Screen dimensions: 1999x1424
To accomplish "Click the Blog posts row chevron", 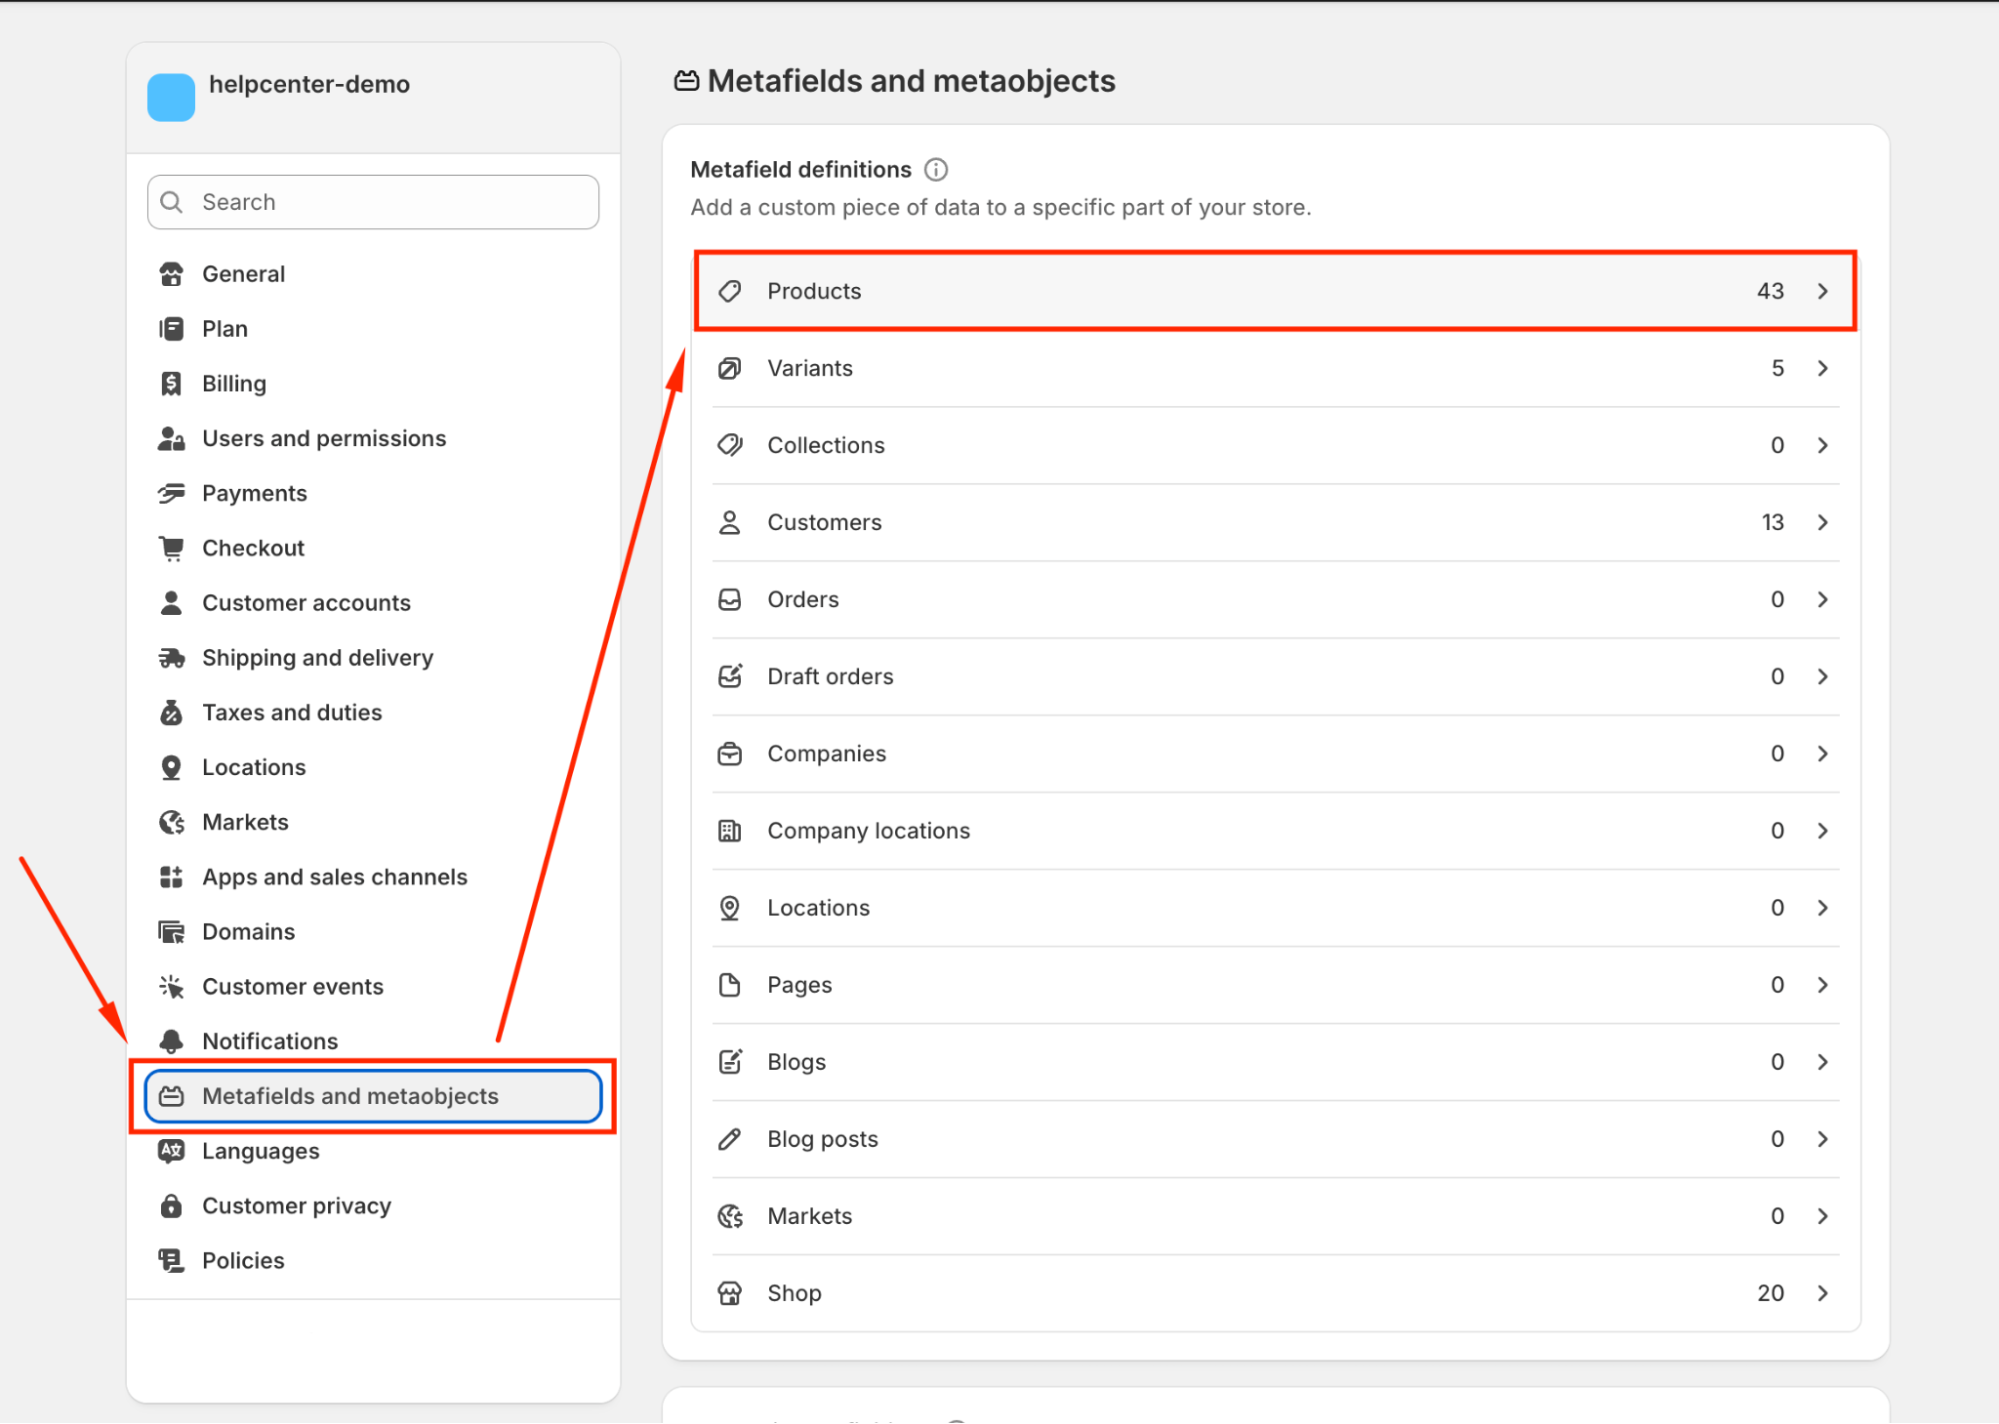I will [1823, 1139].
